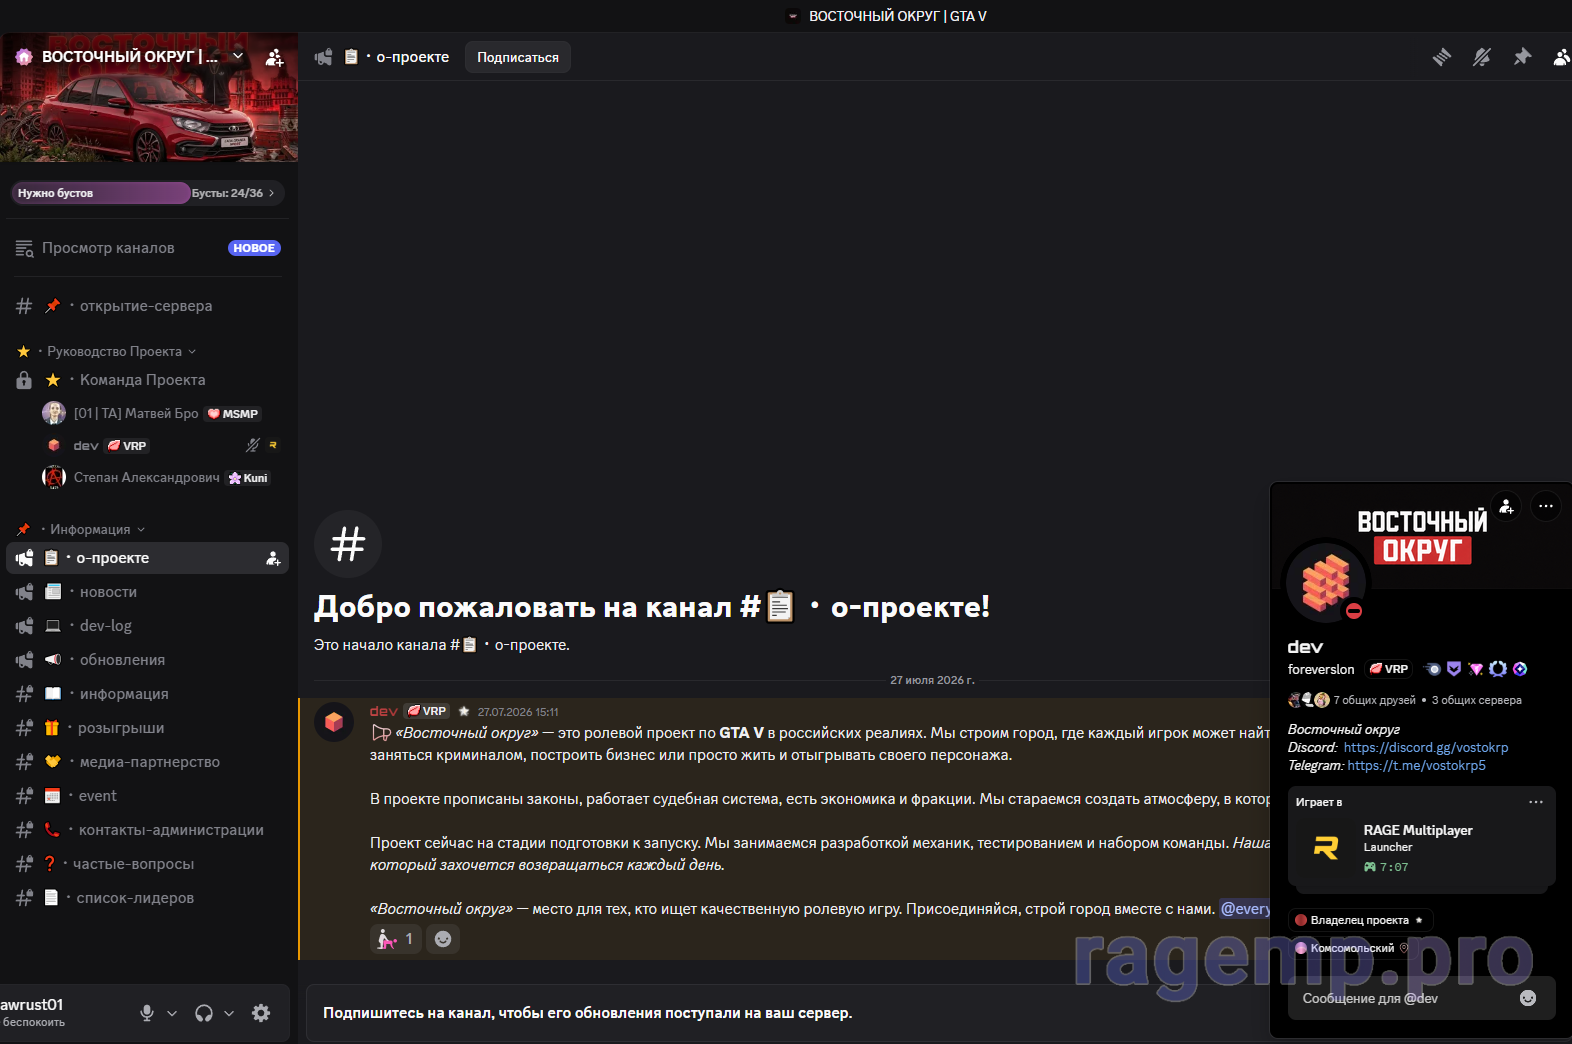1572x1044 pixels.
Task: Open the discord.gg/vostokrp link
Action: click(x=1426, y=747)
